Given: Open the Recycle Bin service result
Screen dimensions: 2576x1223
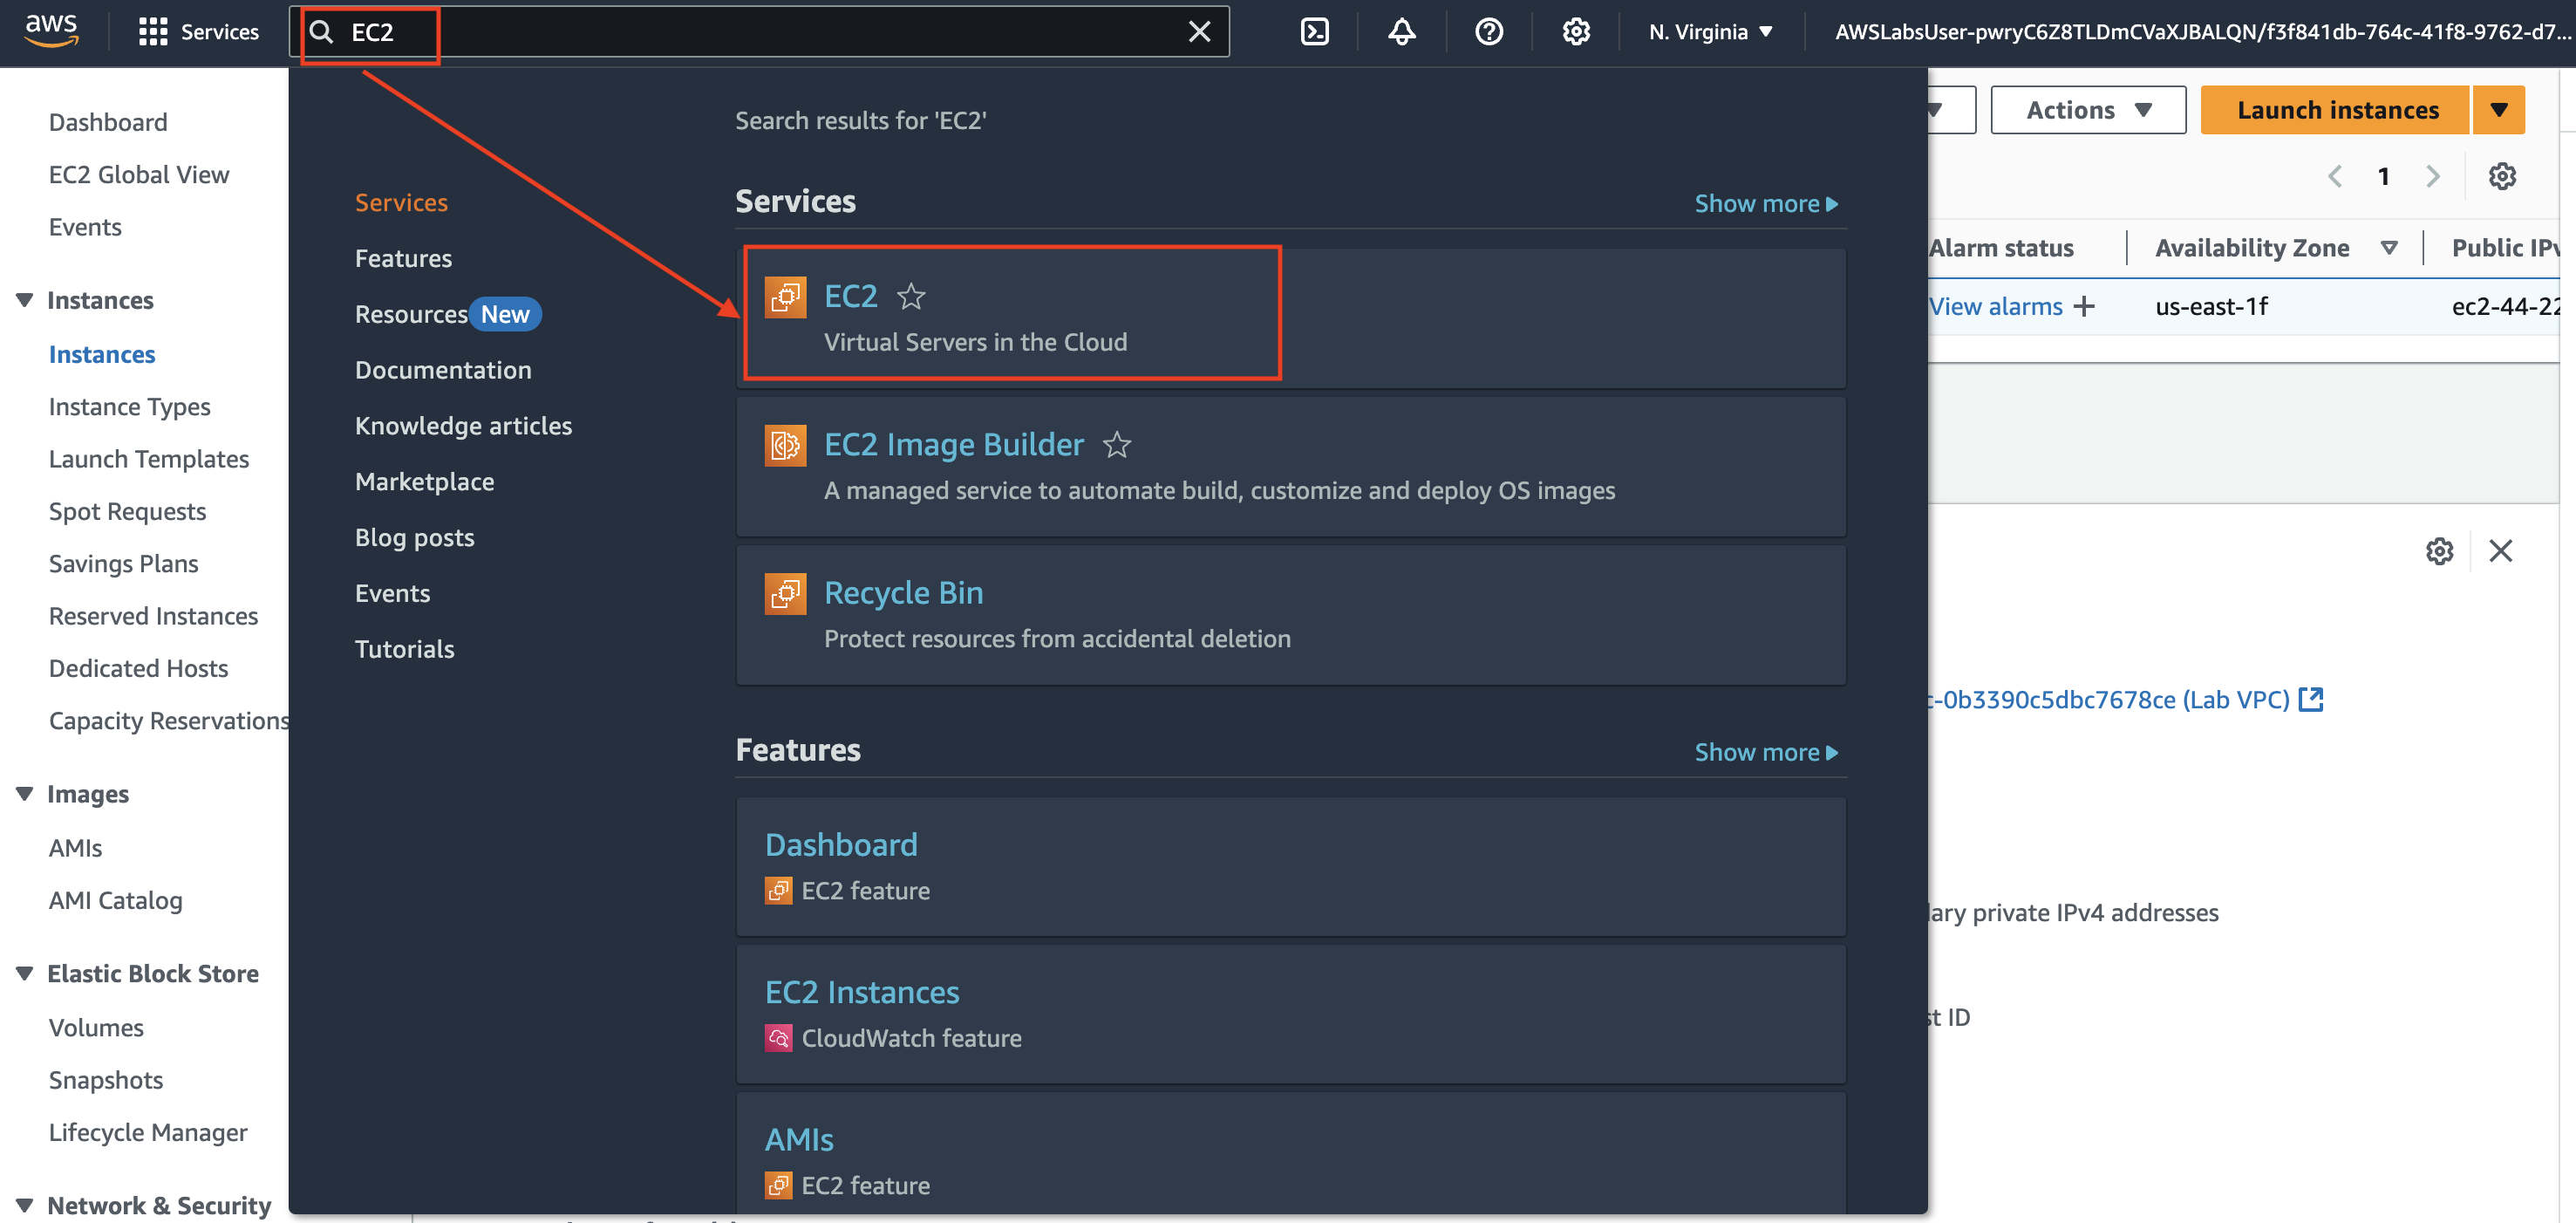Looking at the screenshot, I should tap(903, 593).
